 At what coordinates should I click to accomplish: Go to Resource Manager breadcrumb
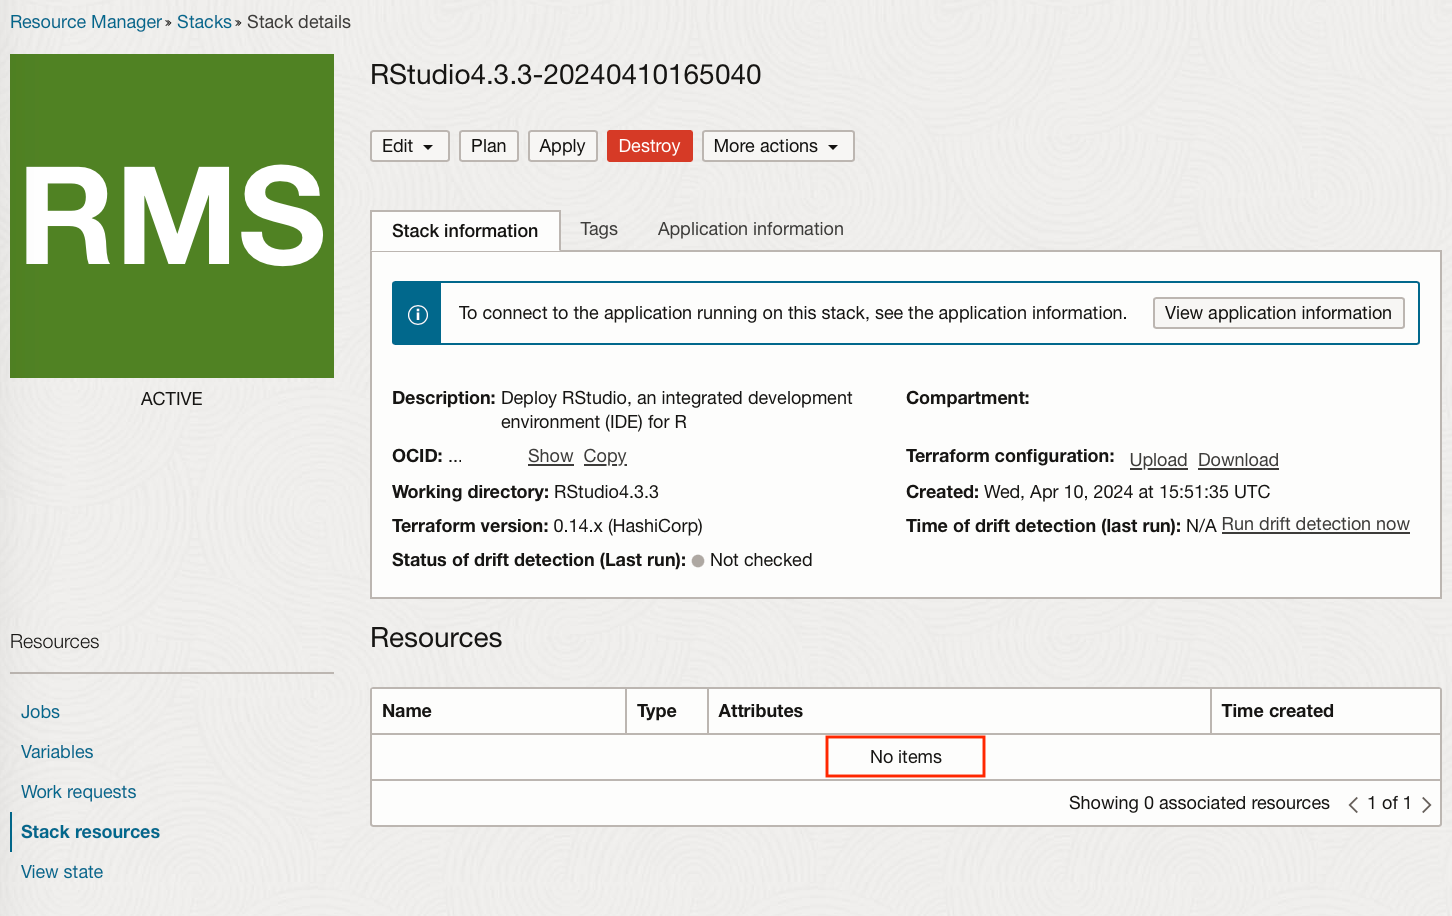pyautogui.click(x=86, y=22)
